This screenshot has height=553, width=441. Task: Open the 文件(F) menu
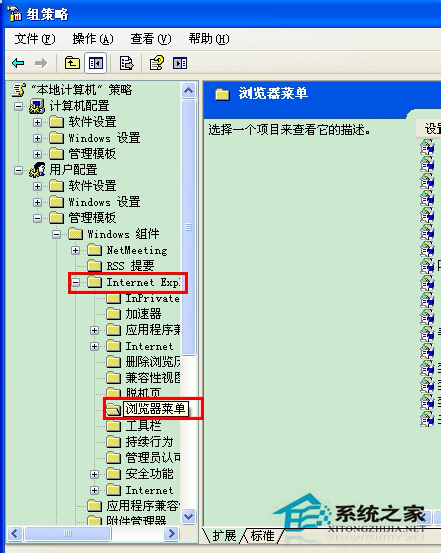(35, 38)
